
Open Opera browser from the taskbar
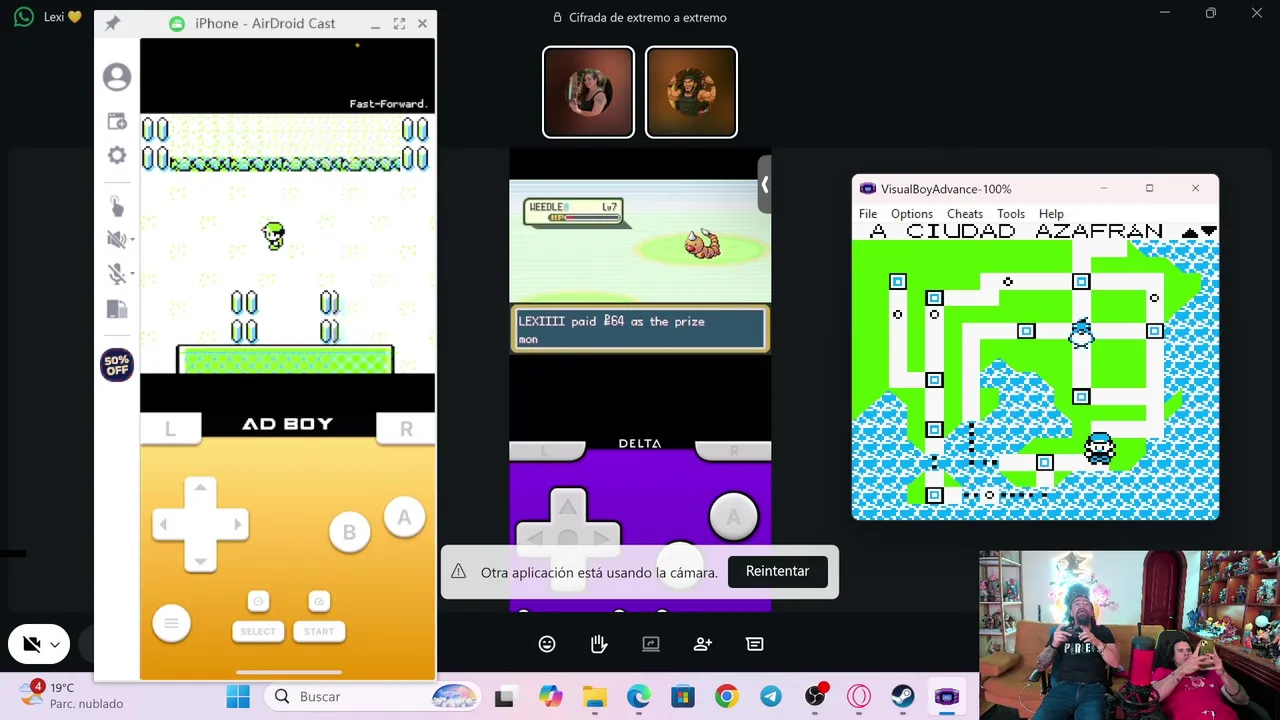pos(859,697)
